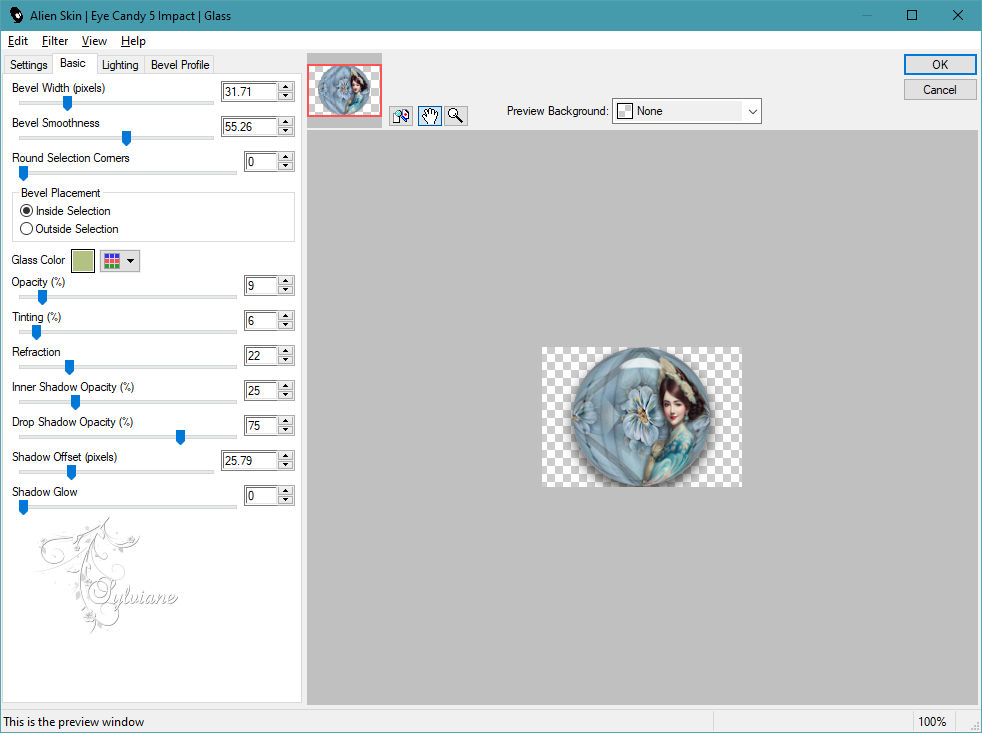Click the Tinting value field
Image resolution: width=982 pixels, height=733 pixels.
[x=261, y=321]
